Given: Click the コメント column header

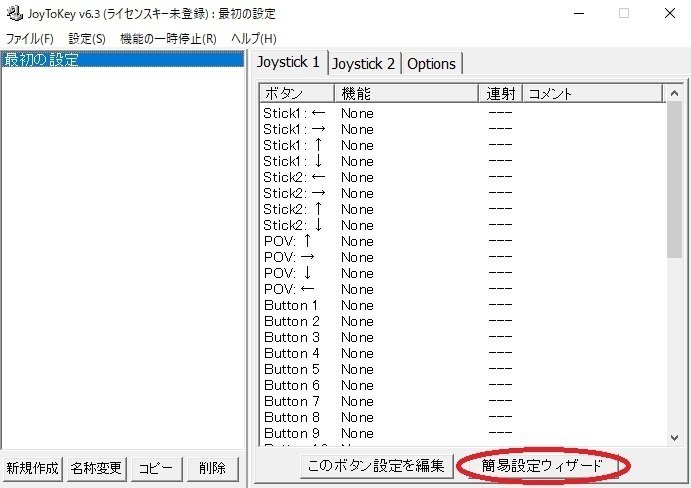Looking at the screenshot, I should 592,93.
